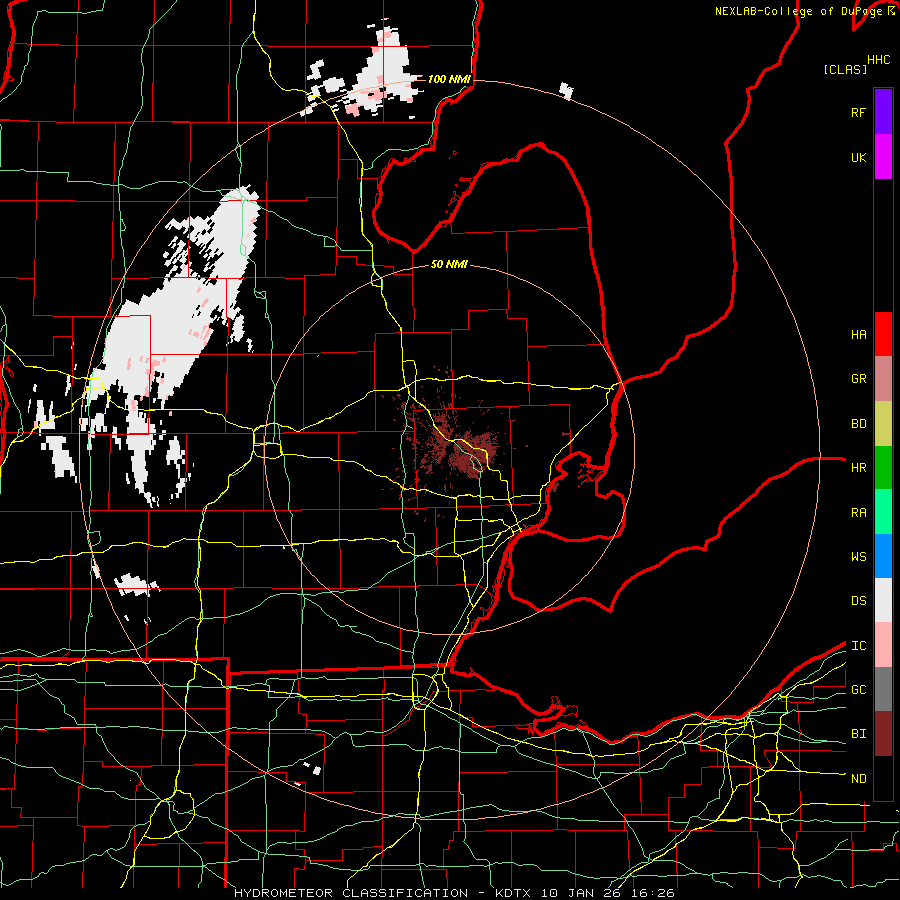
Task: Select the BD yellow legend block
Action: (x=883, y=424)
